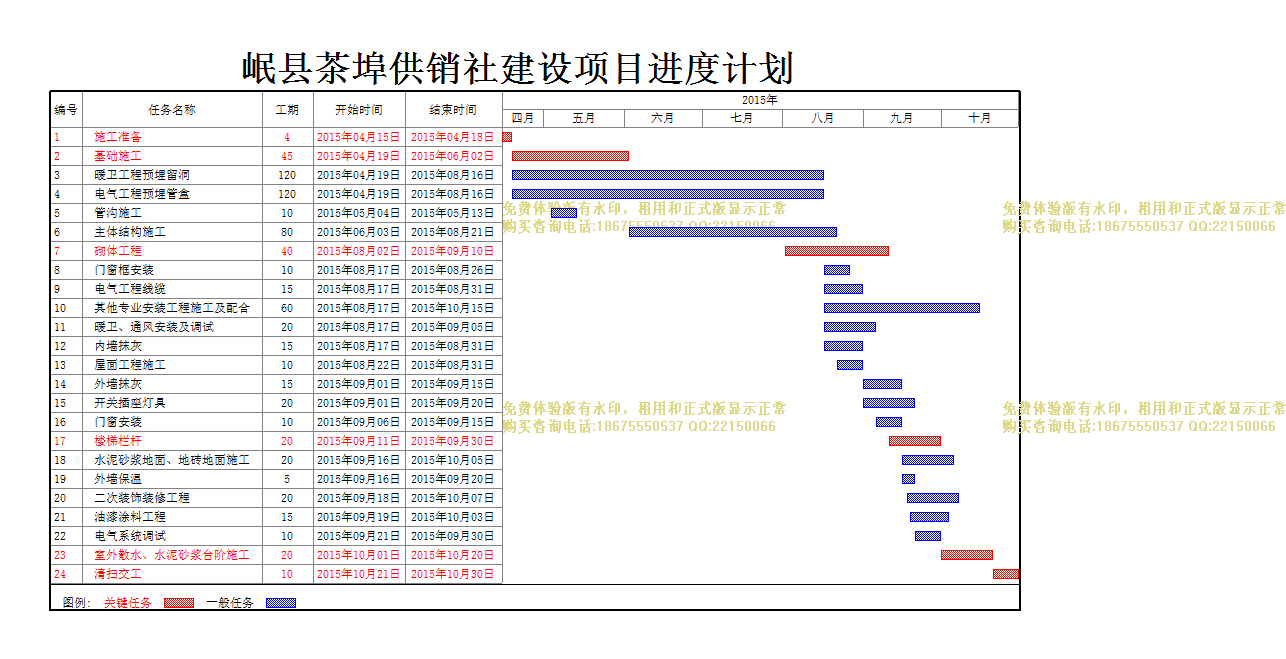Screen dimensions: 1286x659
Task: Click the 九月 month header
Action: (902, 118)
